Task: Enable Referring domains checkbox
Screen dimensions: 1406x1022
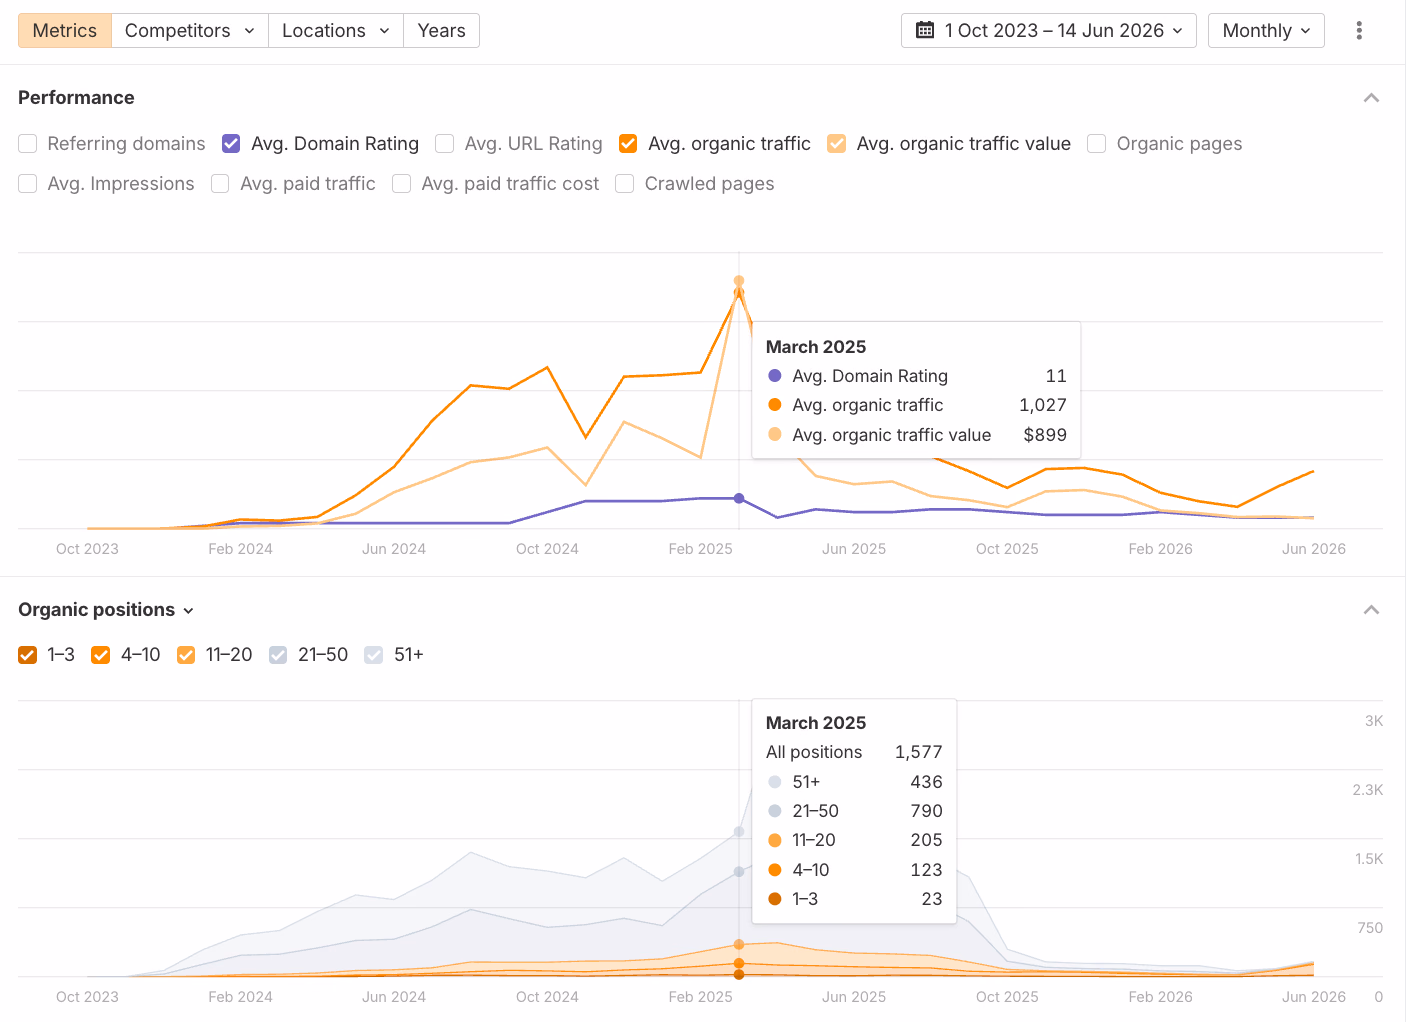Action: (x=28, y=144)
